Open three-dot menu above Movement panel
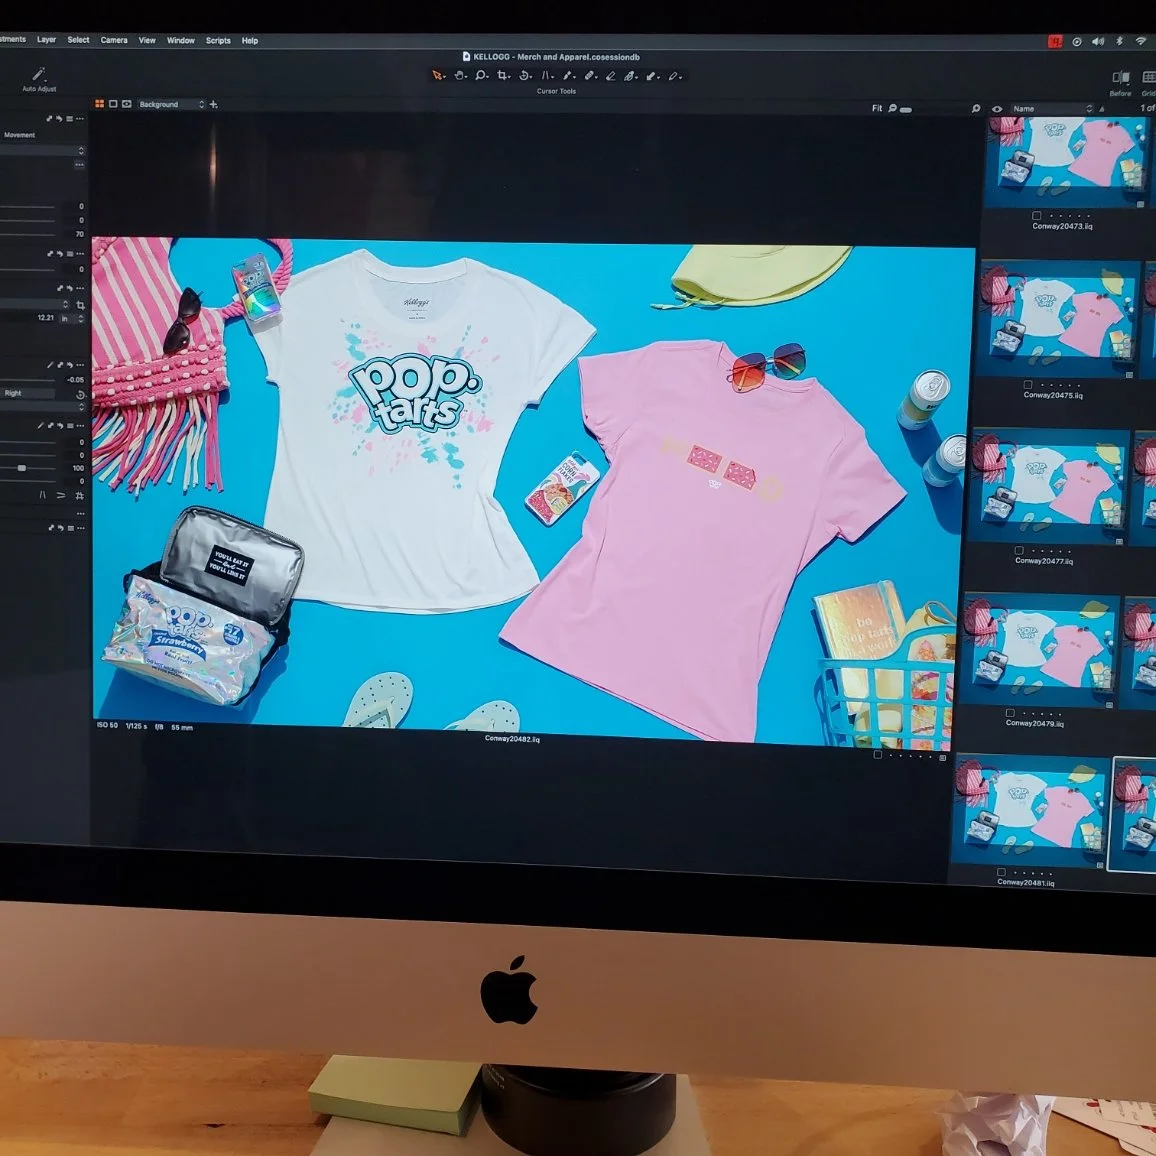Image resolution: width=1156 pixels, height=1156 pixels. point(80,119)
